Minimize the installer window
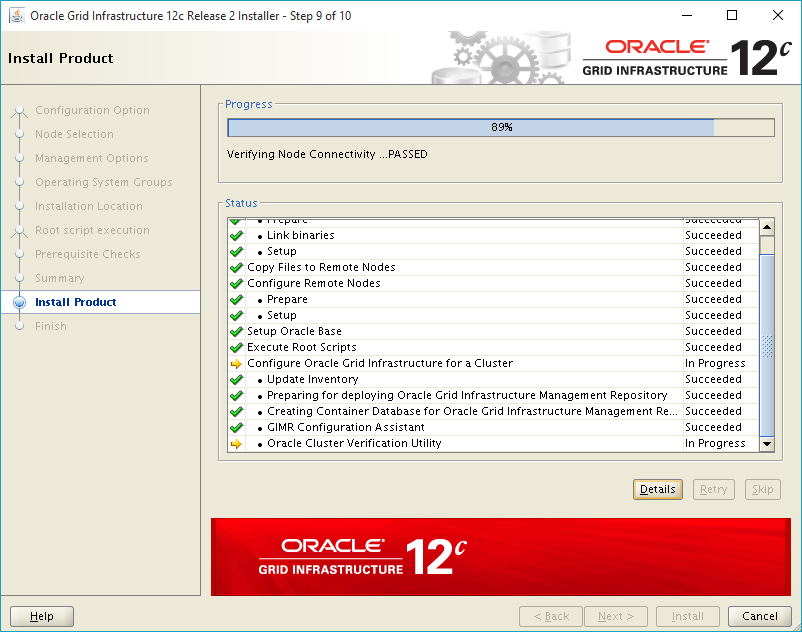 687,15
